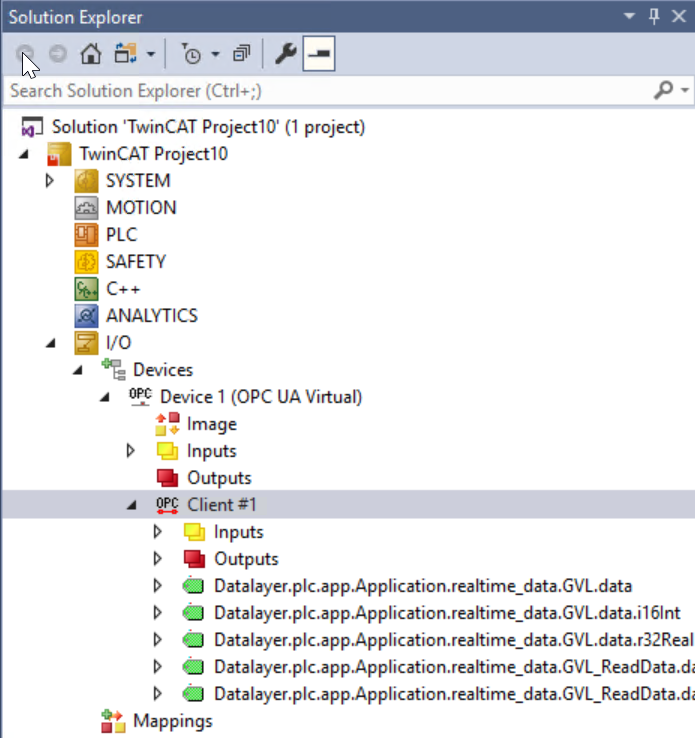695x738 pixels.
Task: Click the Mappings icon
Action: pyautogui.click(x=113, y=721)
